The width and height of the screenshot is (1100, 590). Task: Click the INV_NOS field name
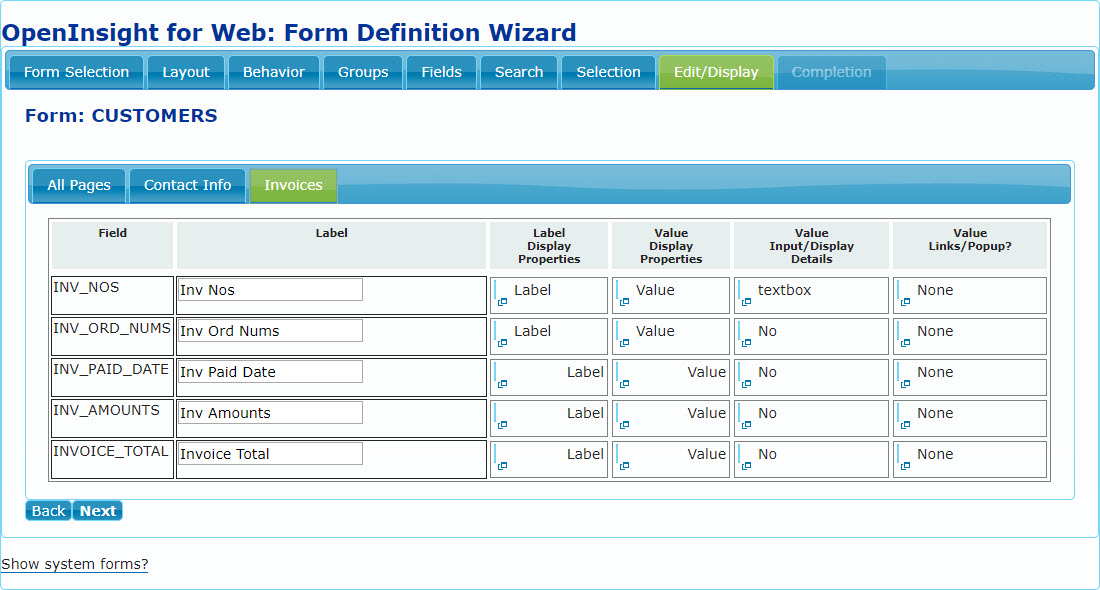coord(86,287)
